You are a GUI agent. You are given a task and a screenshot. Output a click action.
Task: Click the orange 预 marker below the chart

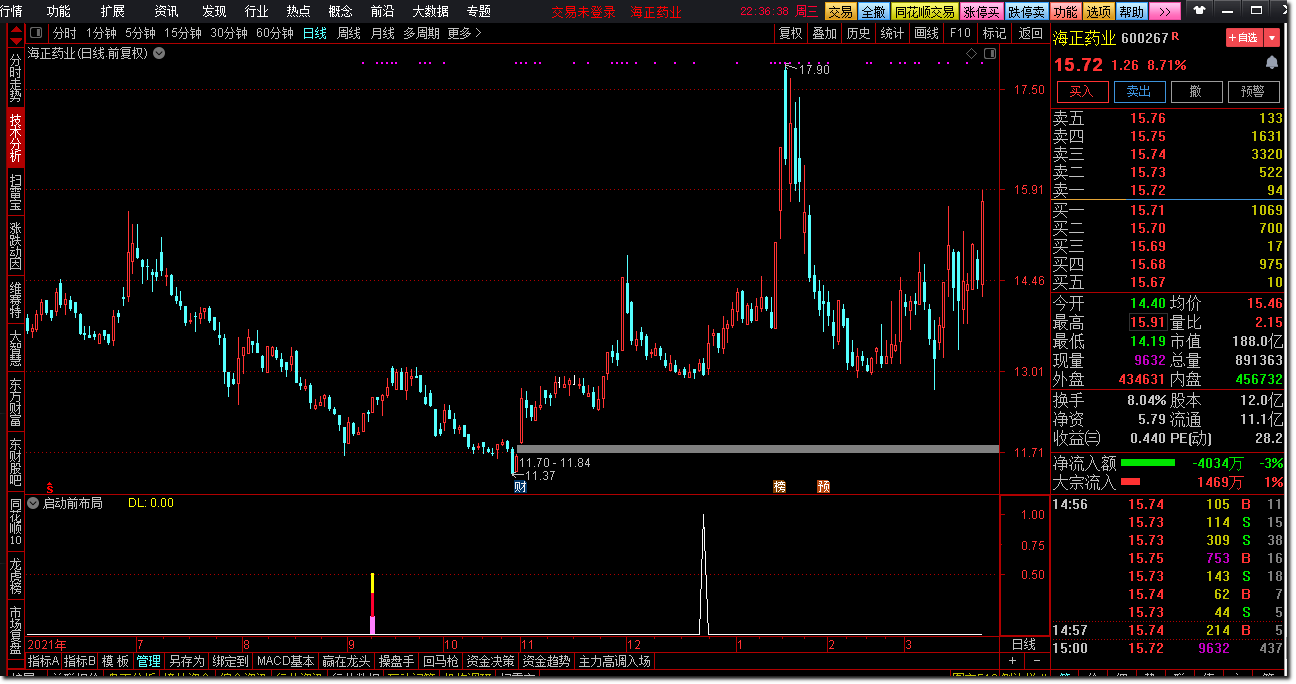[823, 487]
